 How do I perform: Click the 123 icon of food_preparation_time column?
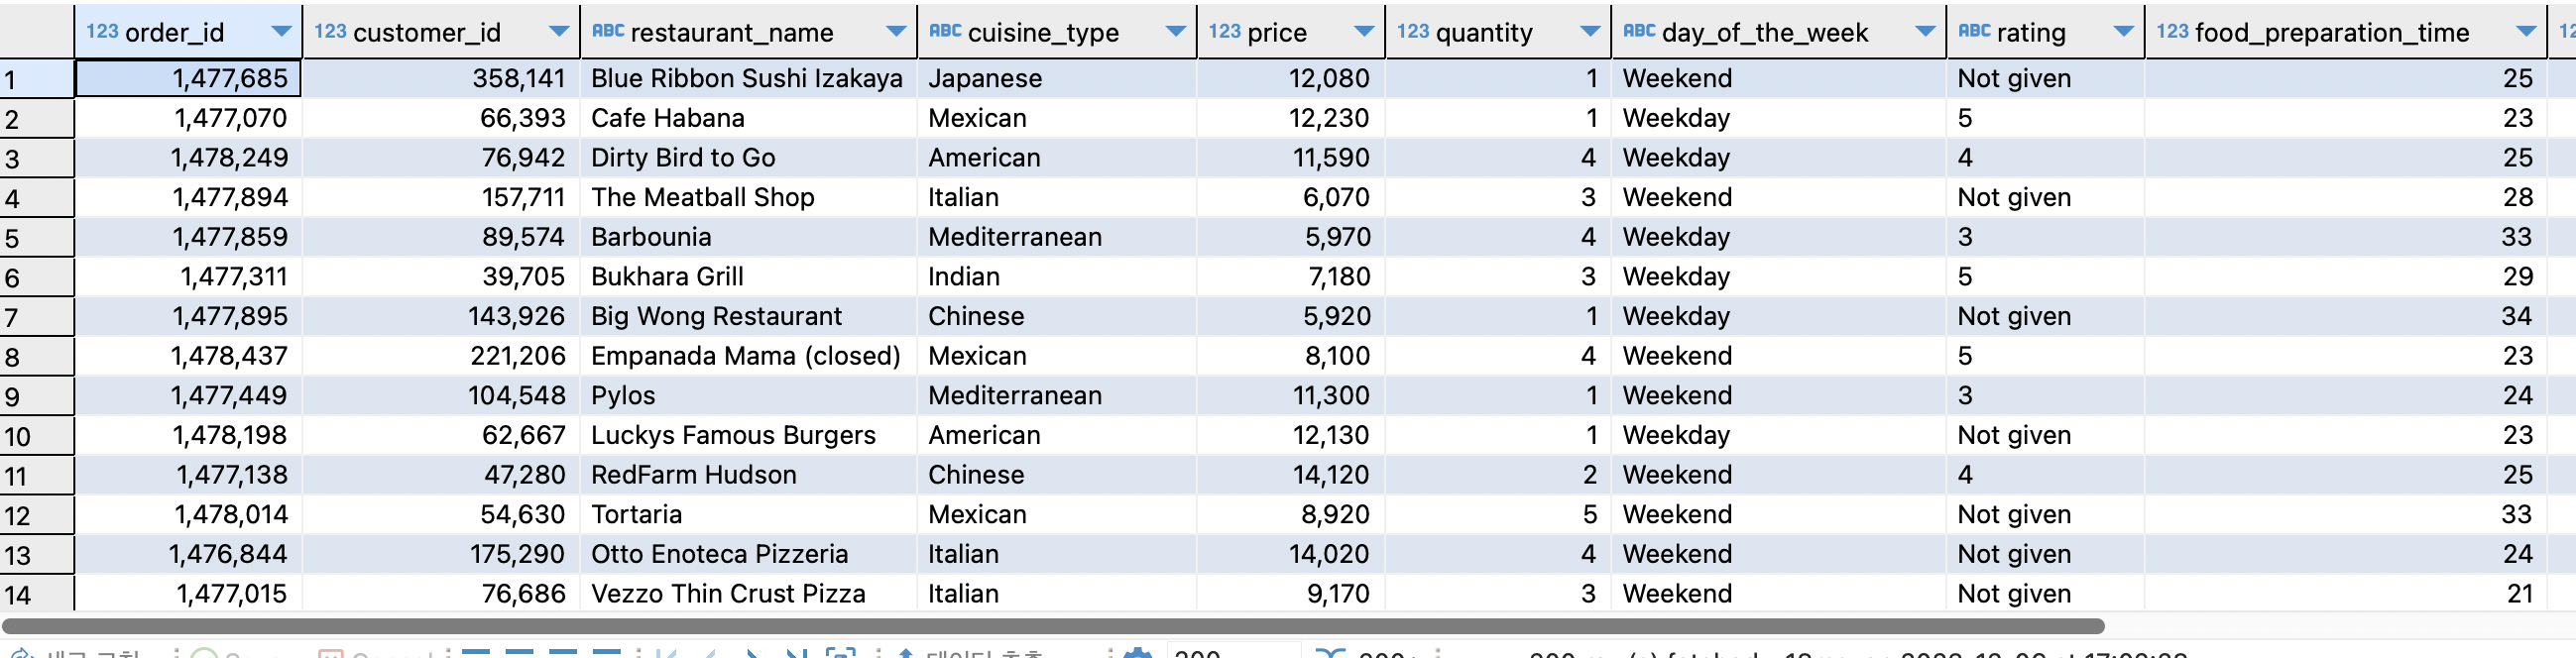pyautogui.click(x=2172, y=32)
